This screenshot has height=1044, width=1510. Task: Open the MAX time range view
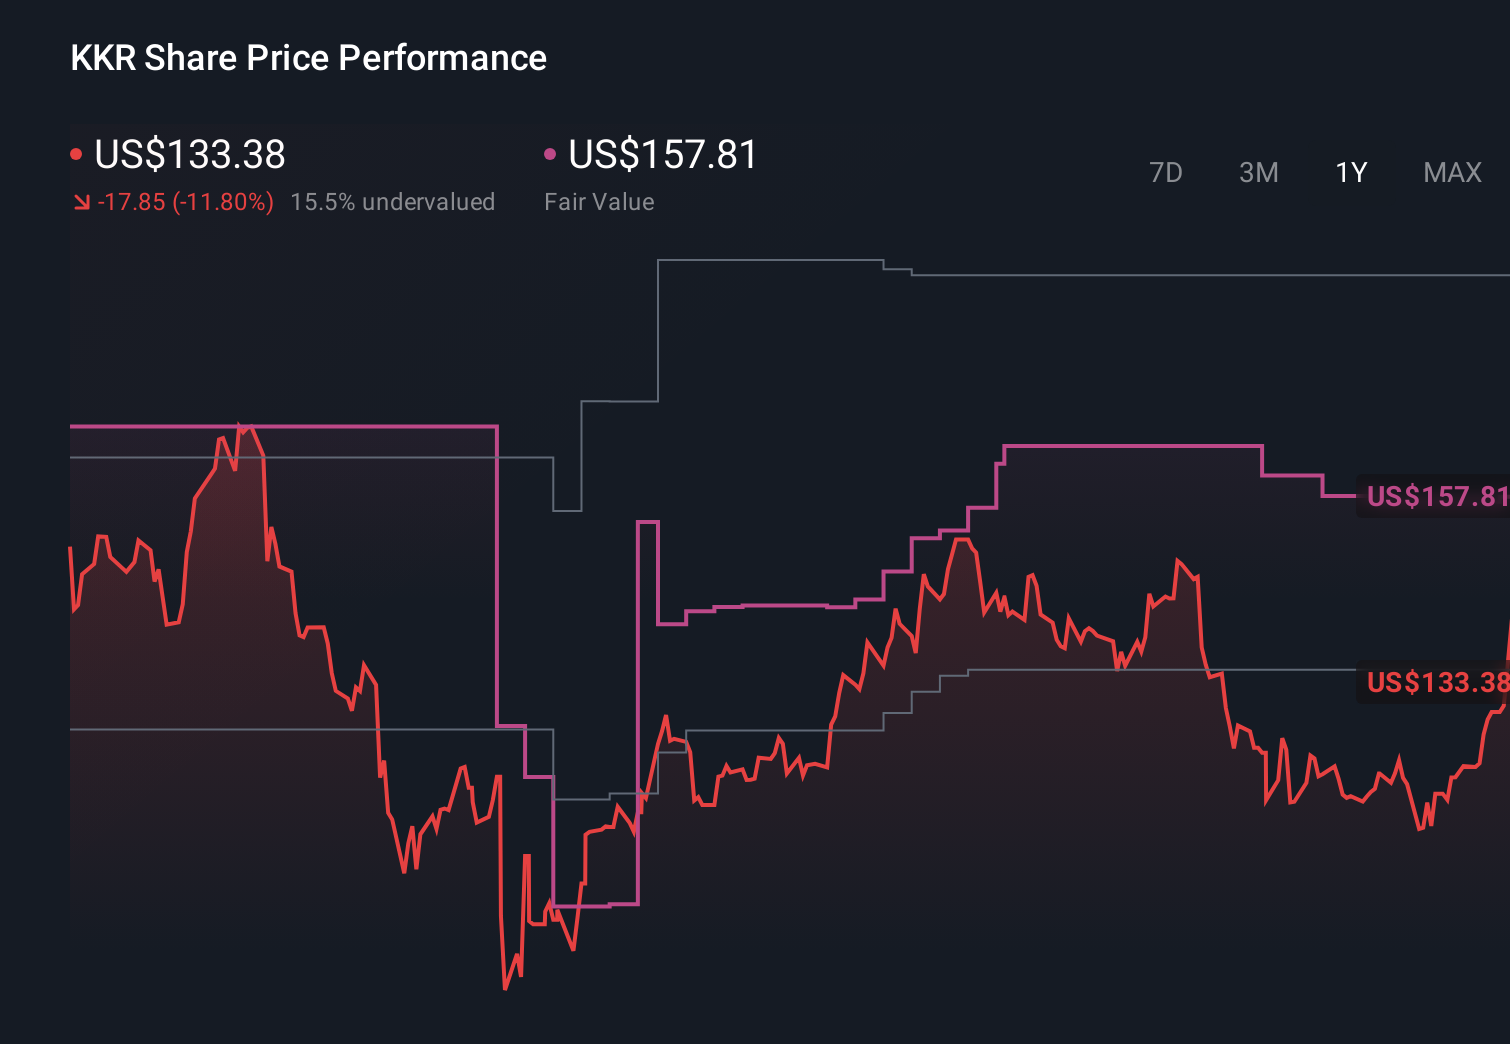1451,172
